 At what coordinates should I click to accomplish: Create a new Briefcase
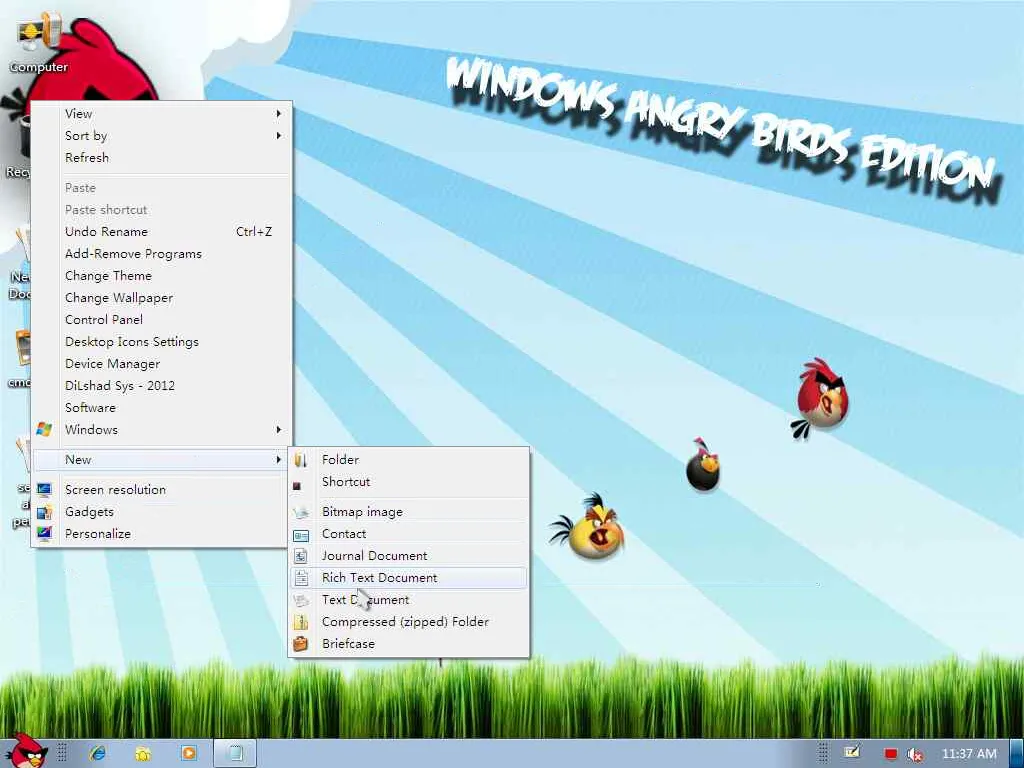coord(409,644)
